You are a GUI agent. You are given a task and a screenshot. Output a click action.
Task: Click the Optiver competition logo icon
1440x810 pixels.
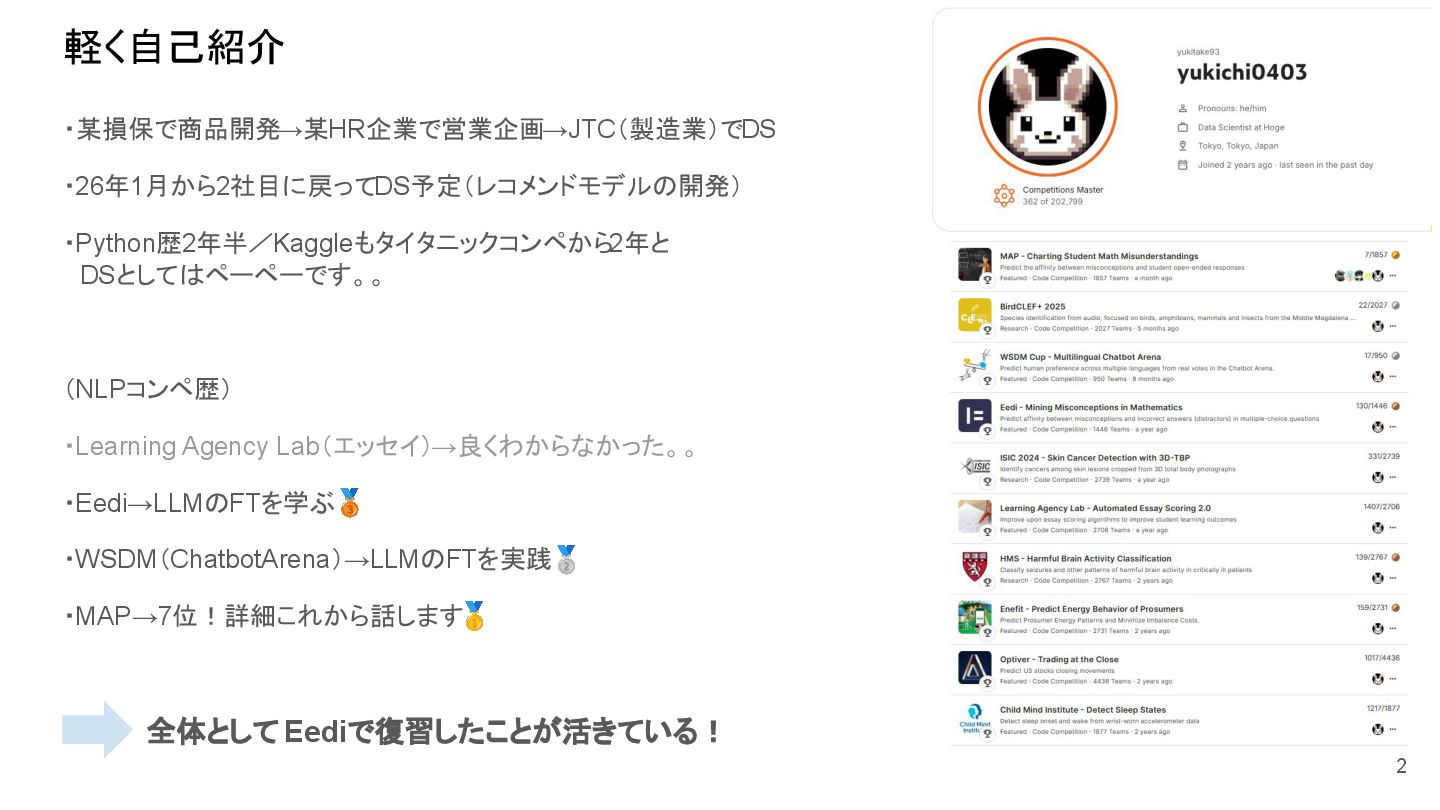(974, 667)
